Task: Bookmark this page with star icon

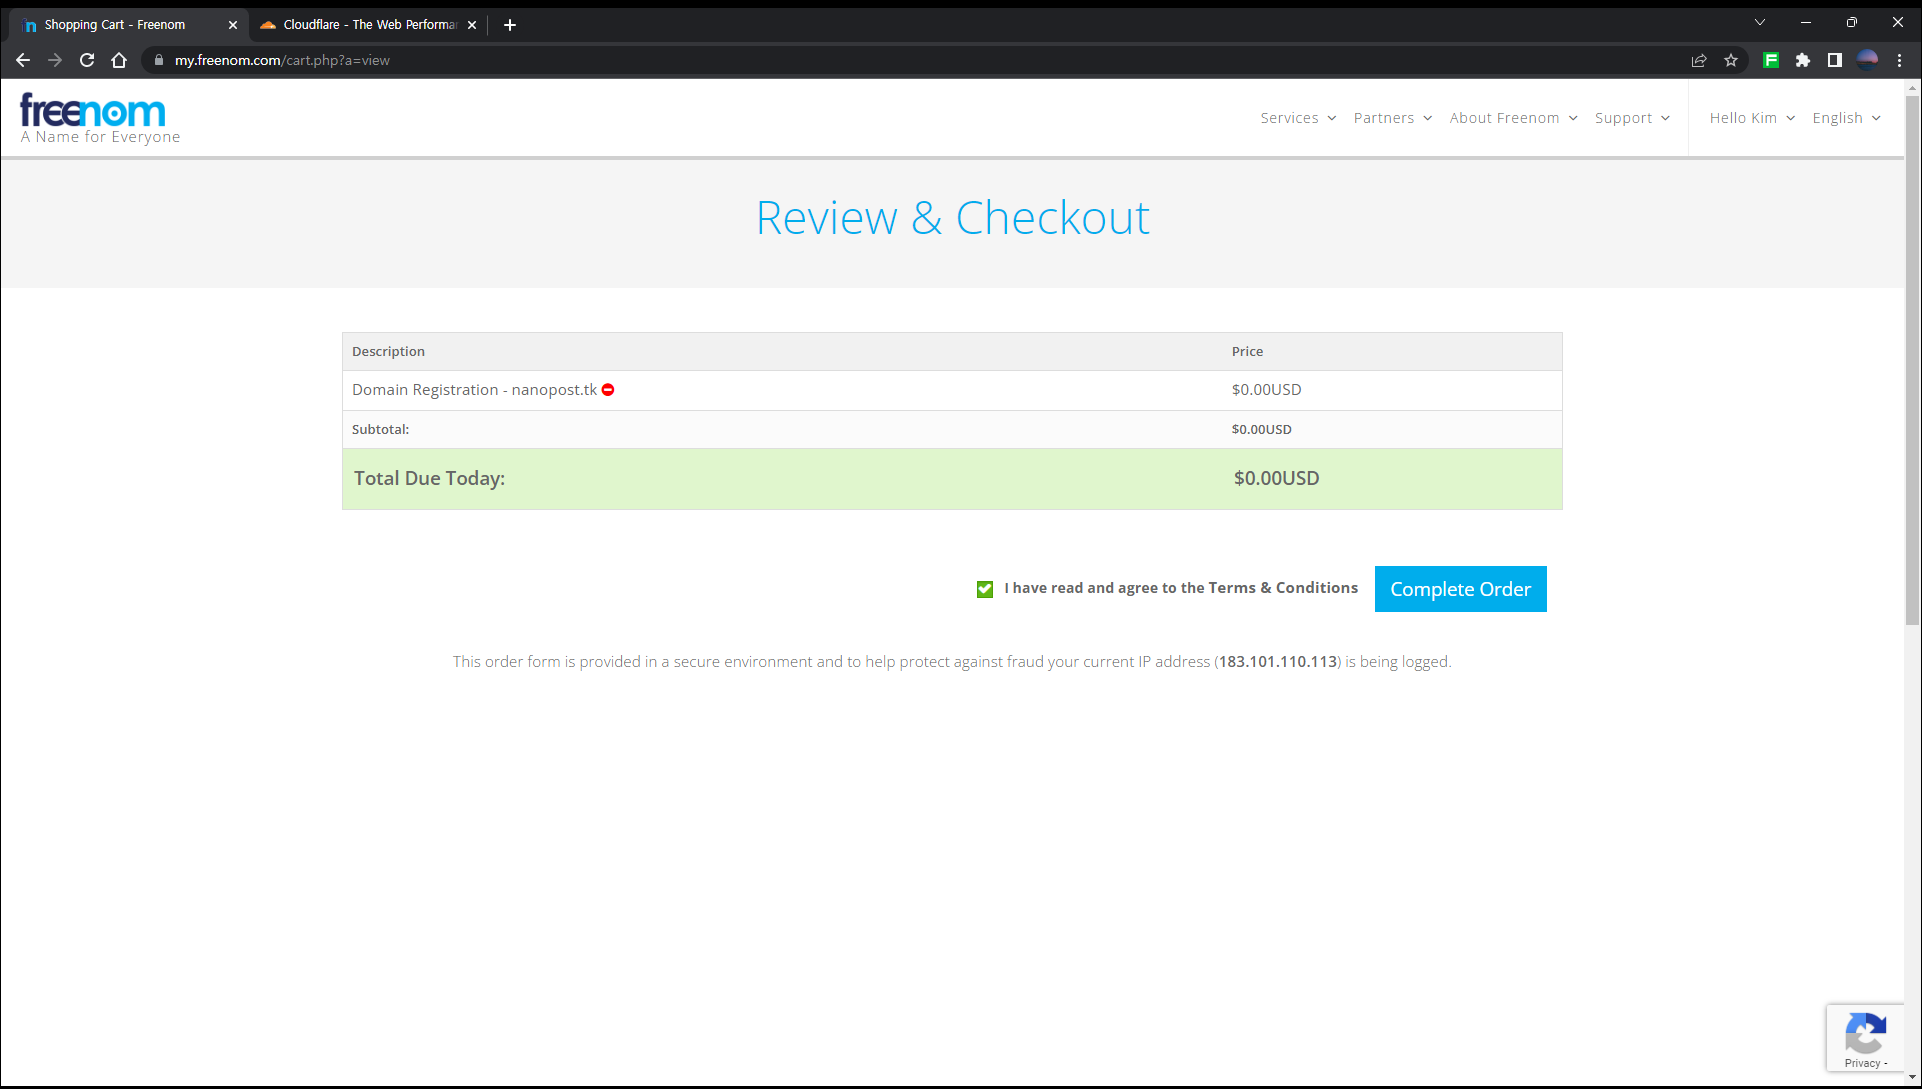Action: click(x=1731, y=60)
